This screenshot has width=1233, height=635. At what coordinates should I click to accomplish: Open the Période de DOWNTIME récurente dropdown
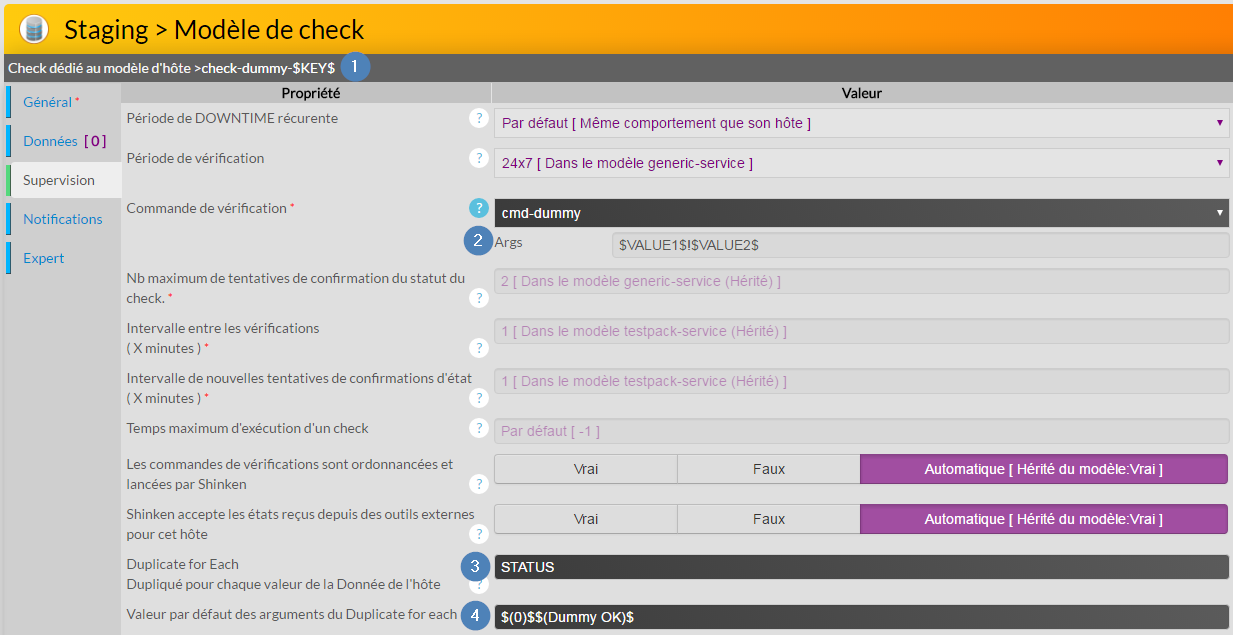tap(861, 123)
